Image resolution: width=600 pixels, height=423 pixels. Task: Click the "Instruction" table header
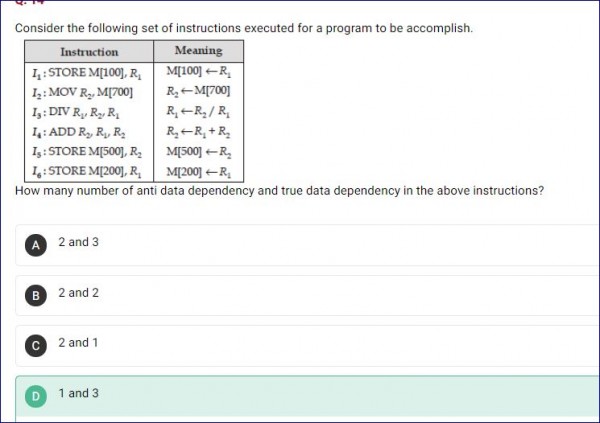point(89,51)
